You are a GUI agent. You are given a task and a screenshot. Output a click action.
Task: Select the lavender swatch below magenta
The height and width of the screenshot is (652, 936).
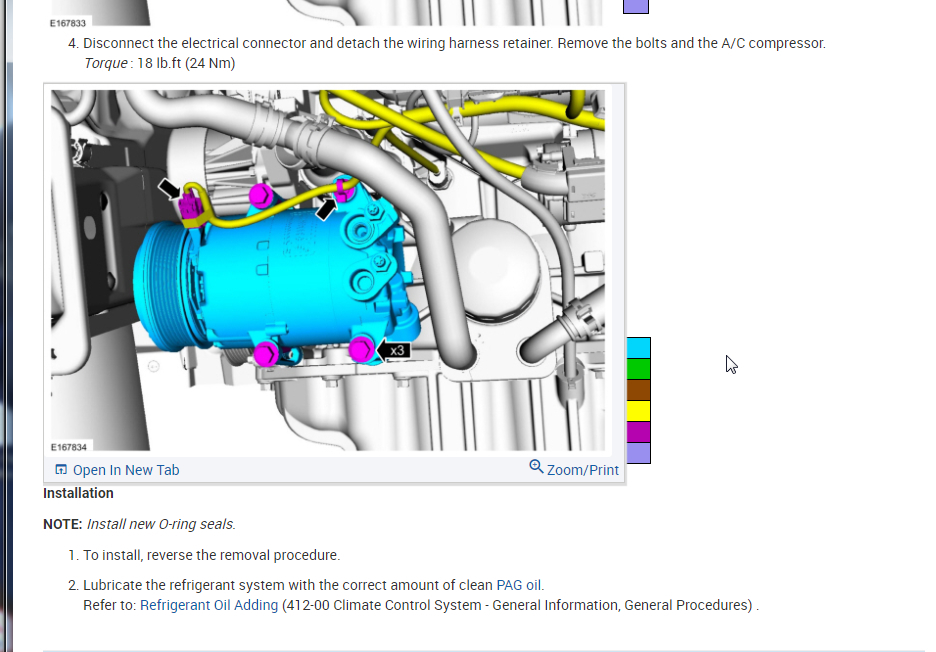[638, 453]
